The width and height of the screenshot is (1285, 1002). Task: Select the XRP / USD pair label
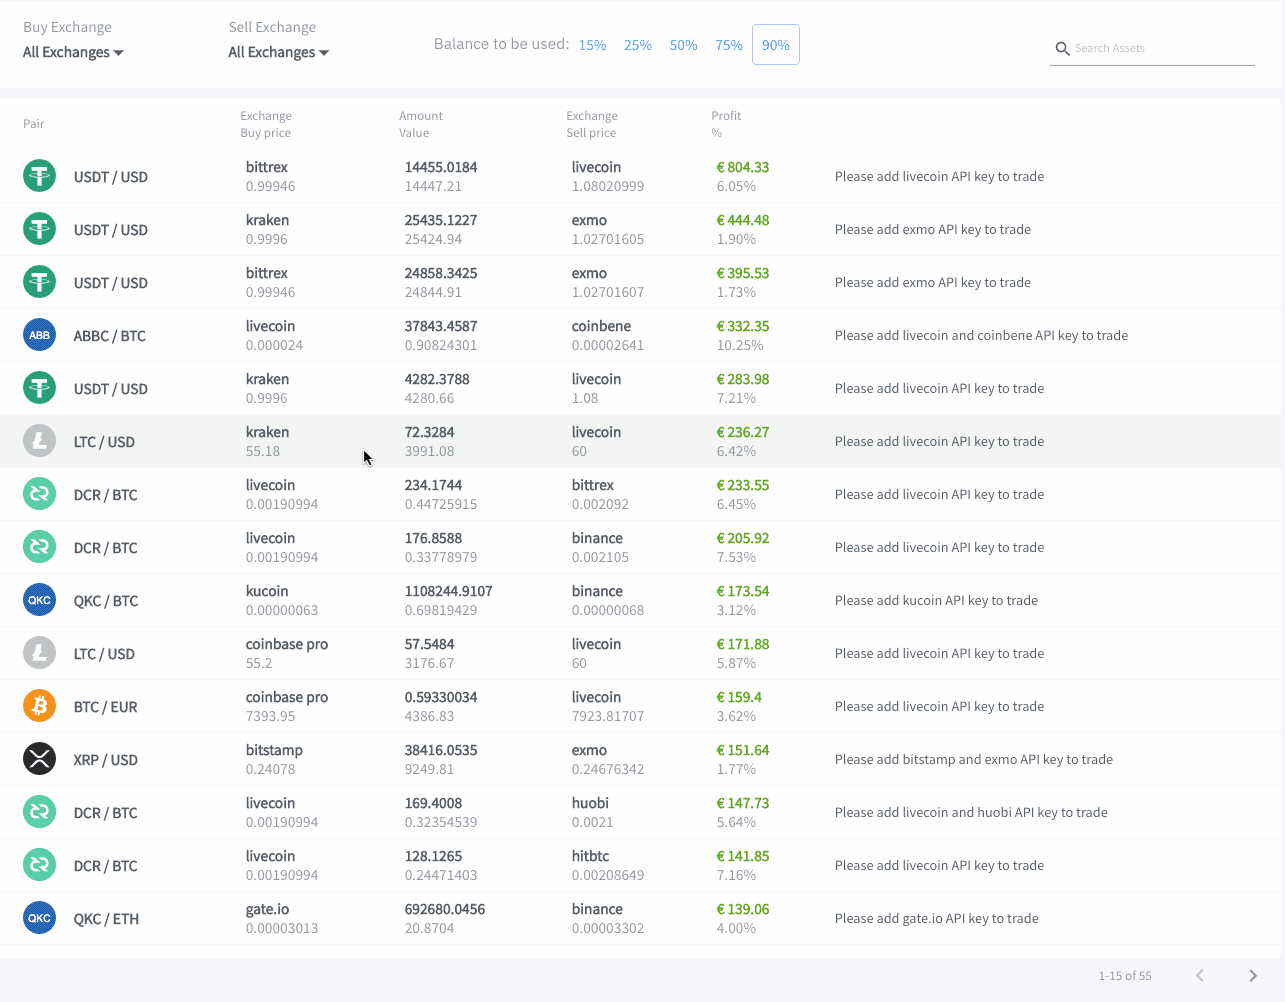[106, 760]
